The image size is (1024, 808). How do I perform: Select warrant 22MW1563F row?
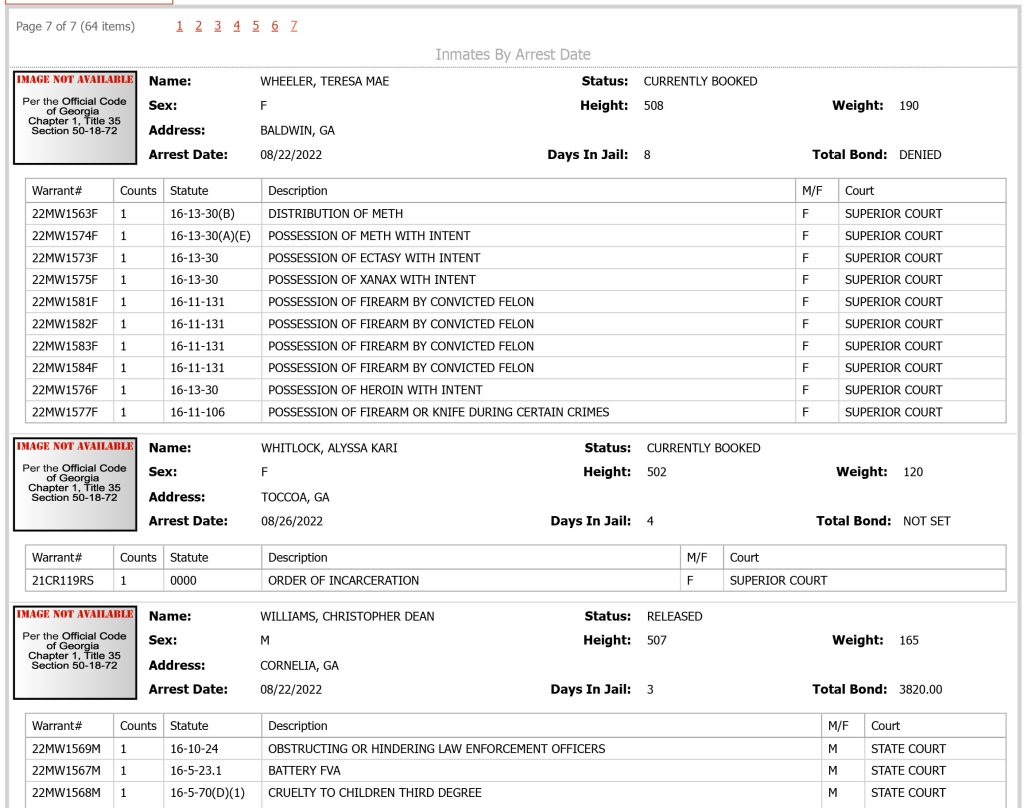pyautogui.click(x=516, y=214)
